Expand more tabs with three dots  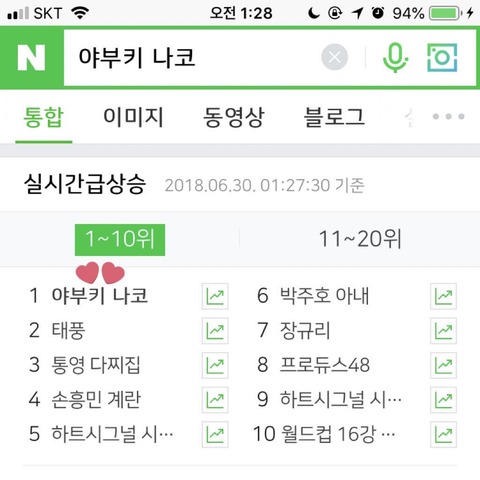click(x=448, y=116)
